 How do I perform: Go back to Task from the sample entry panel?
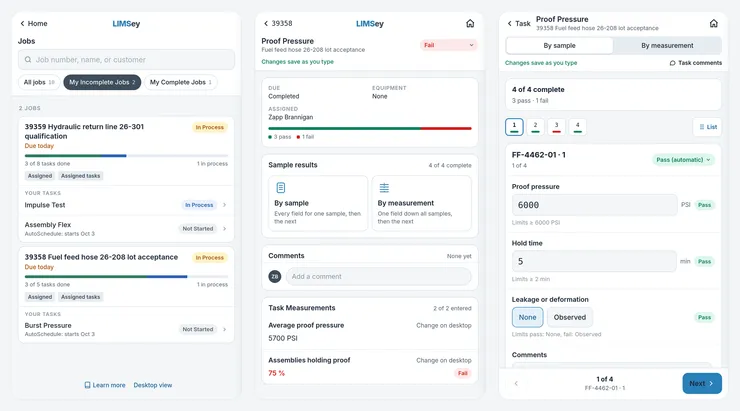(519, 24)
